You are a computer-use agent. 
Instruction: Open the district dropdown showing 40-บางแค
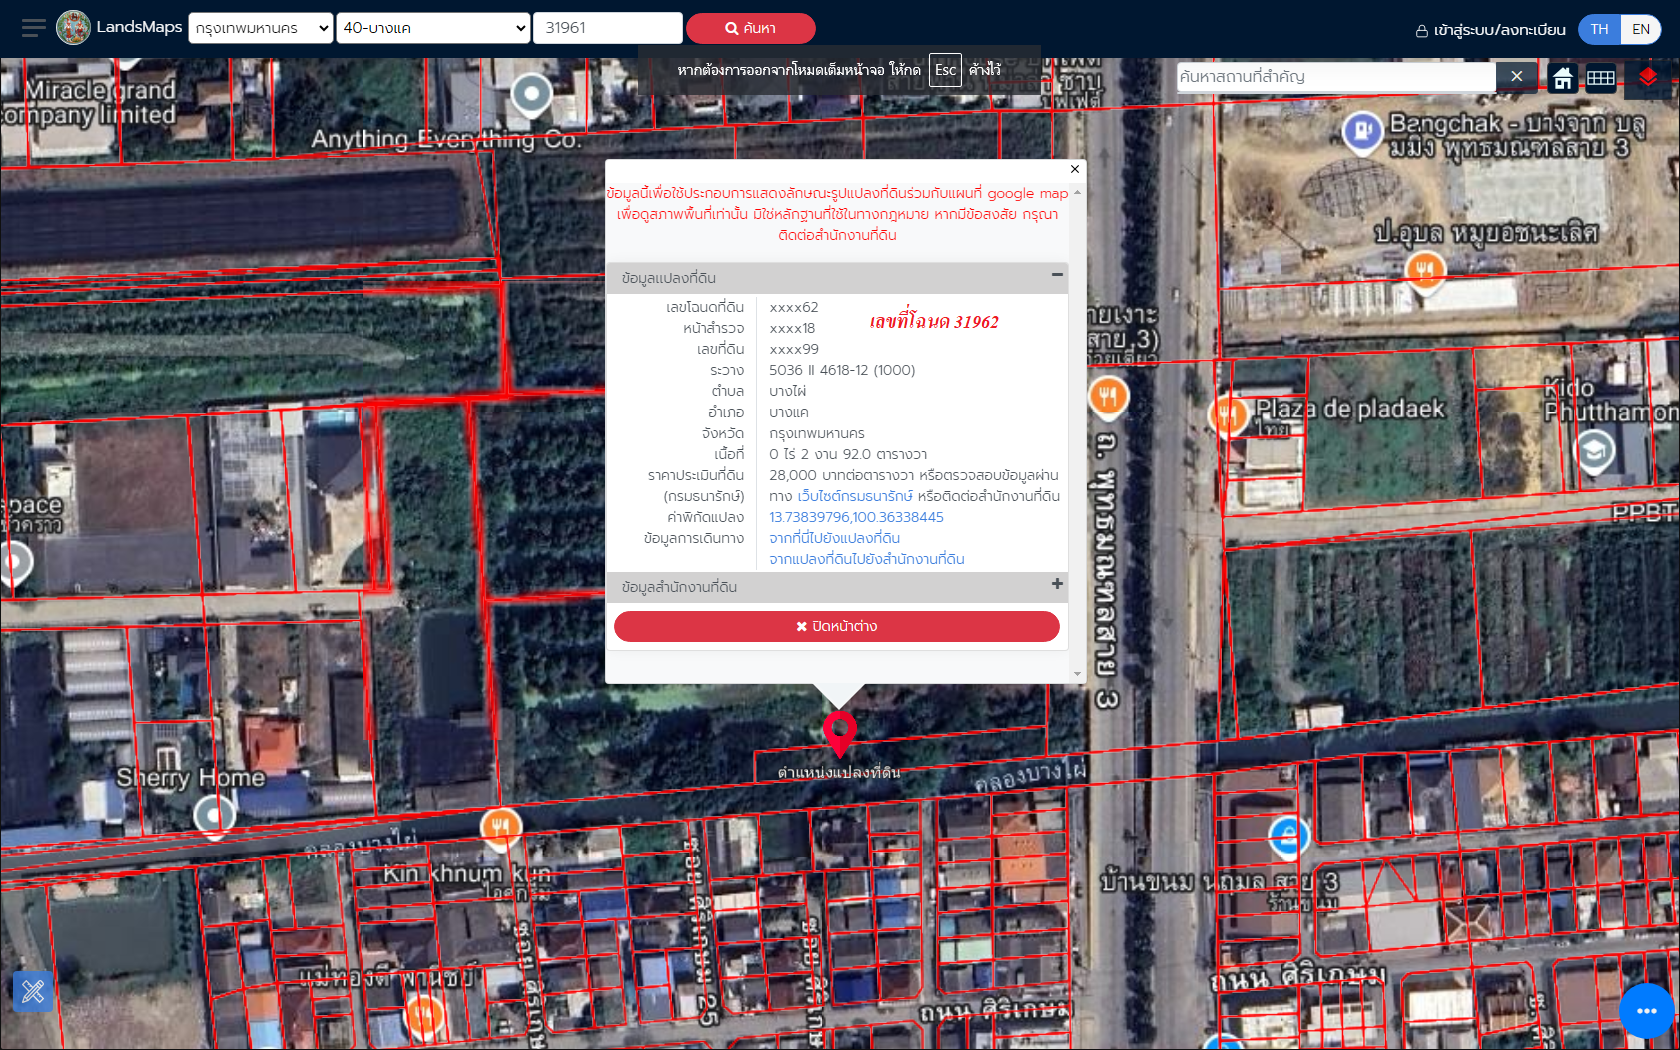coord(433,28)
